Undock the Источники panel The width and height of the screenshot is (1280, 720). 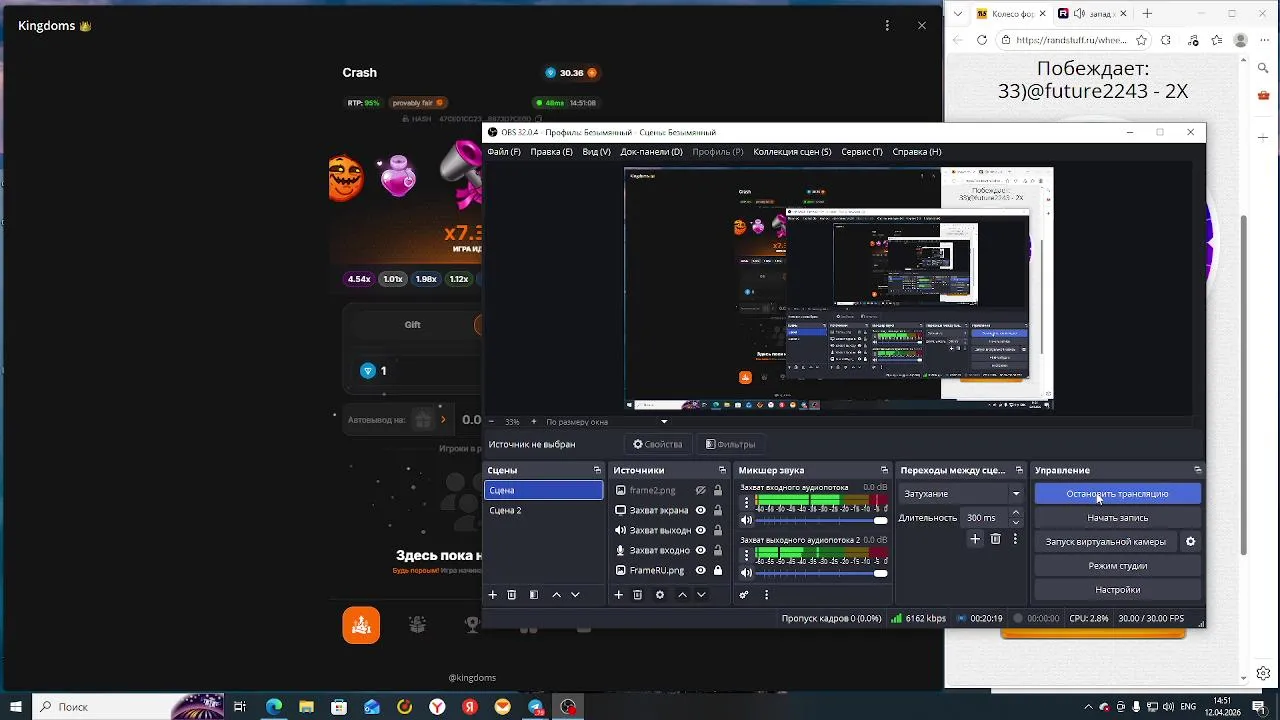pos(722,470)
